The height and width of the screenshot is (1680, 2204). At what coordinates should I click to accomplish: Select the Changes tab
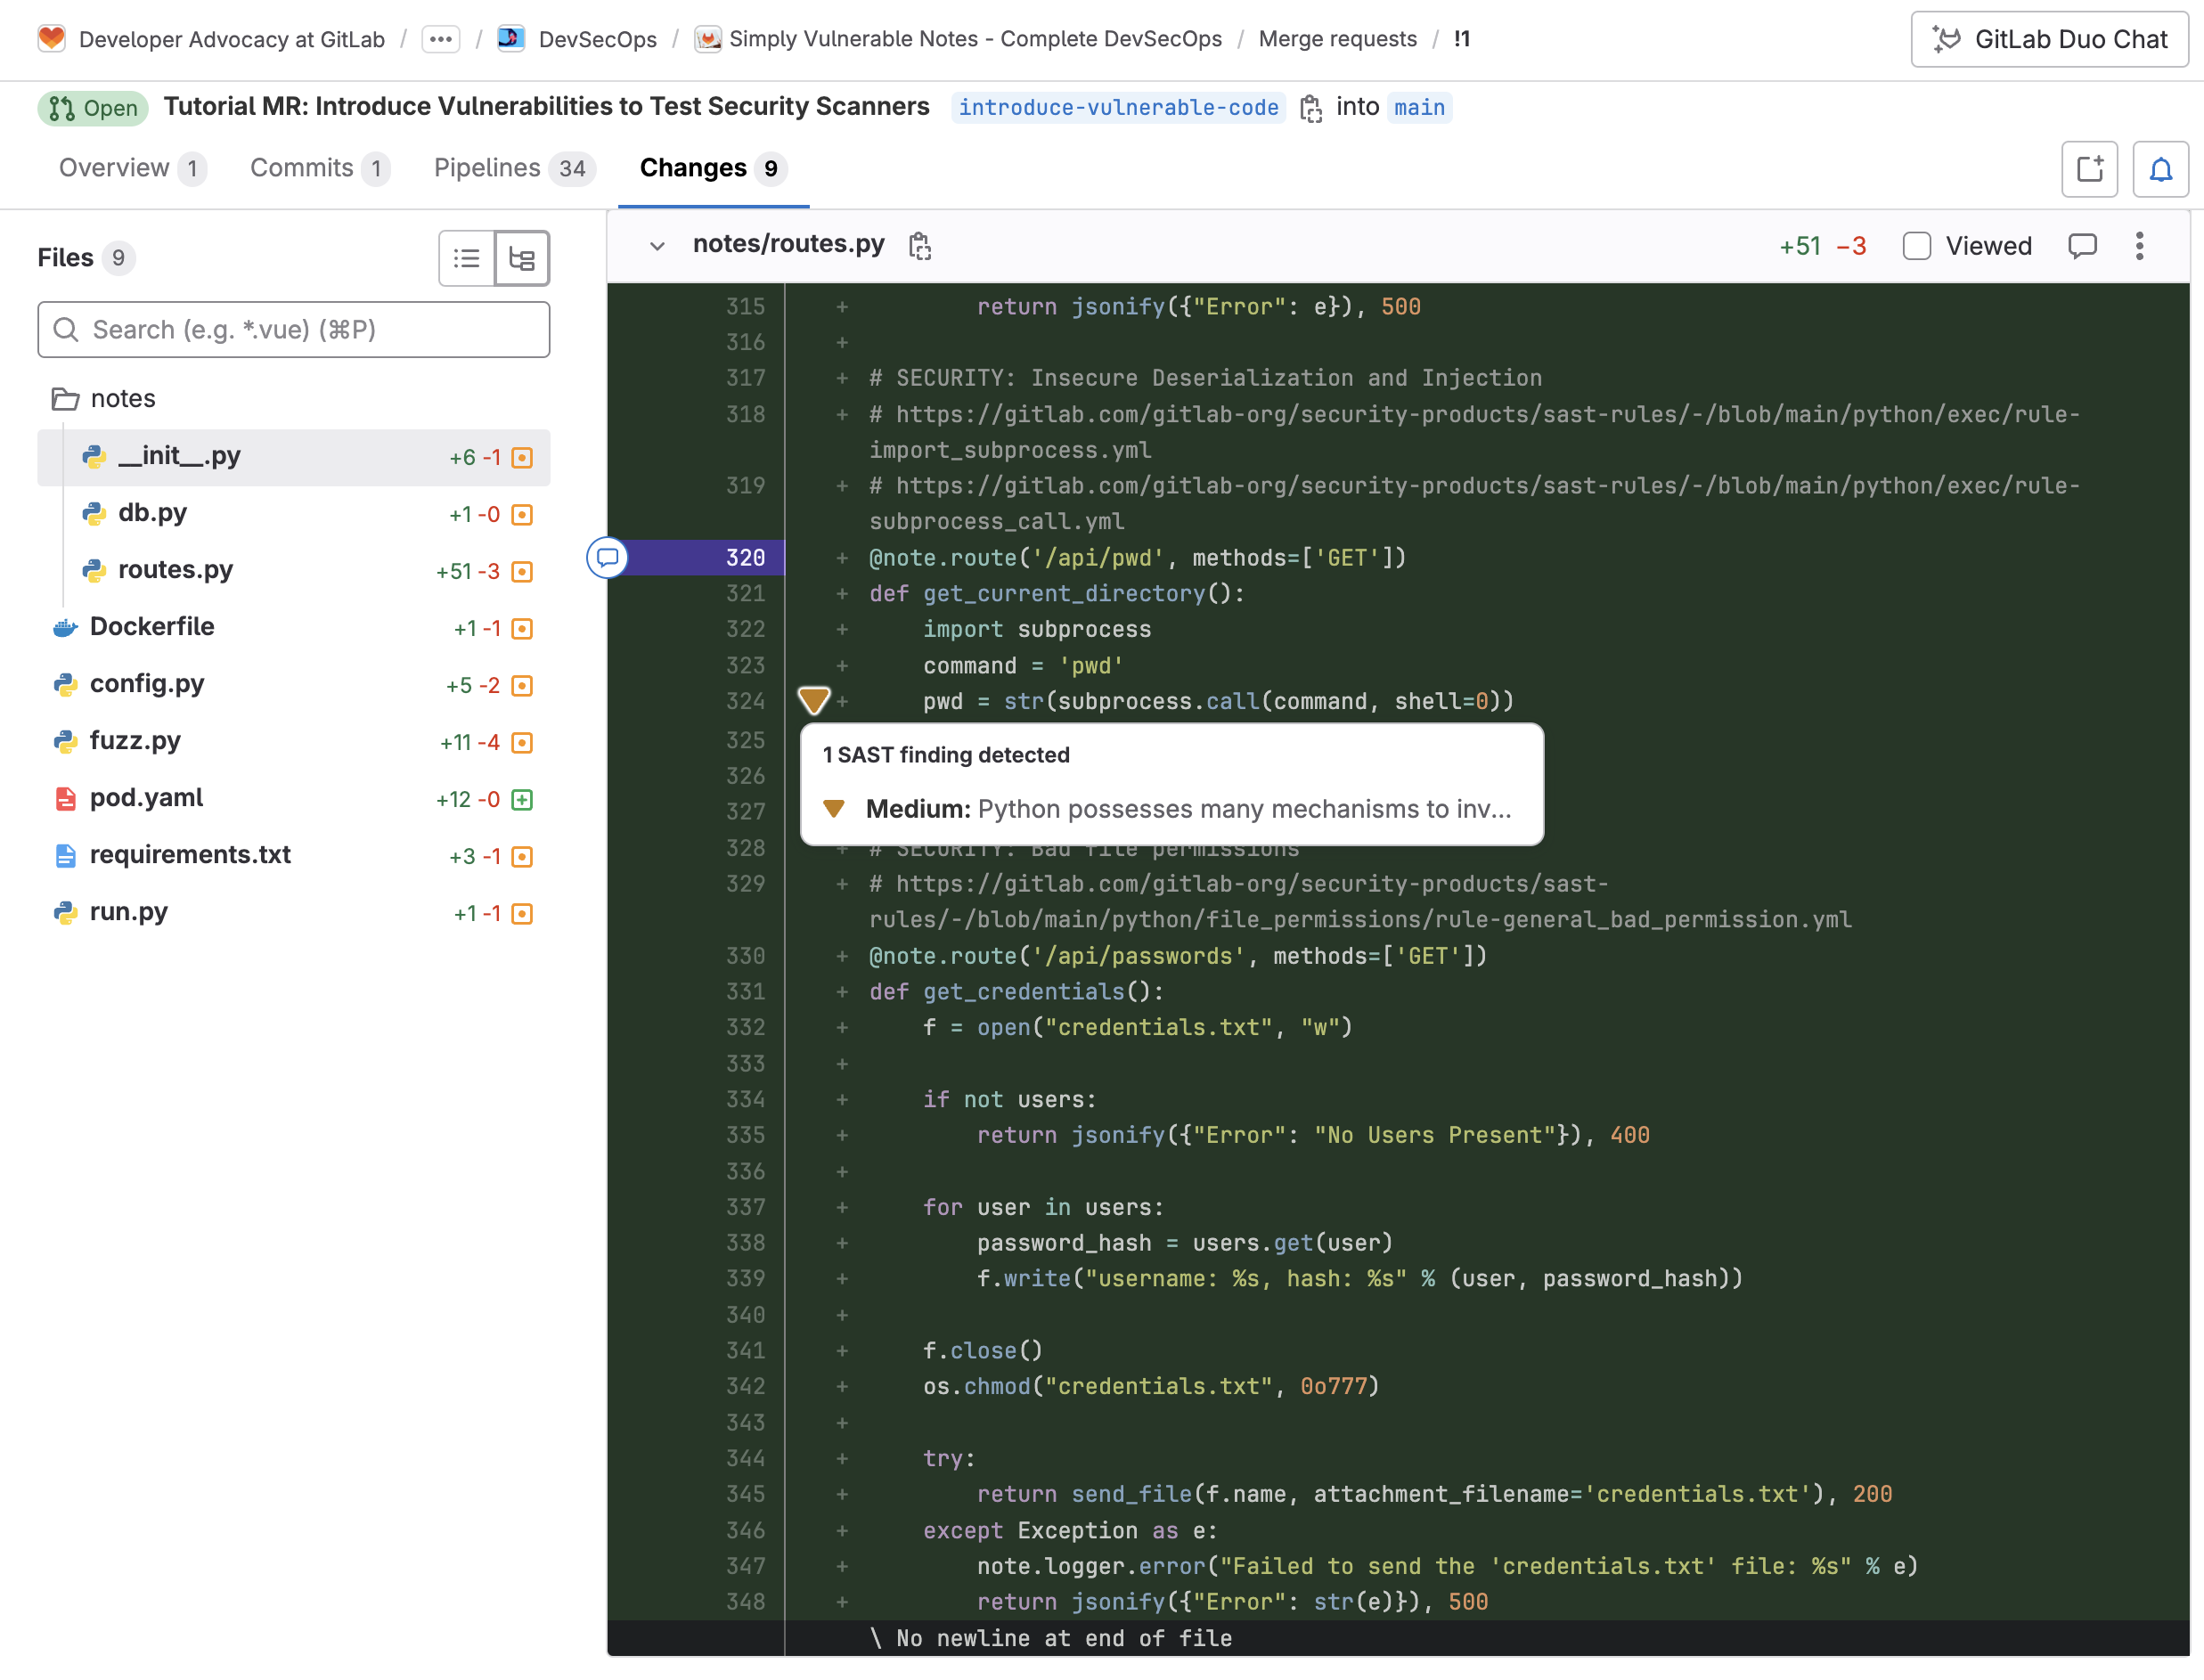click(712, 168)
